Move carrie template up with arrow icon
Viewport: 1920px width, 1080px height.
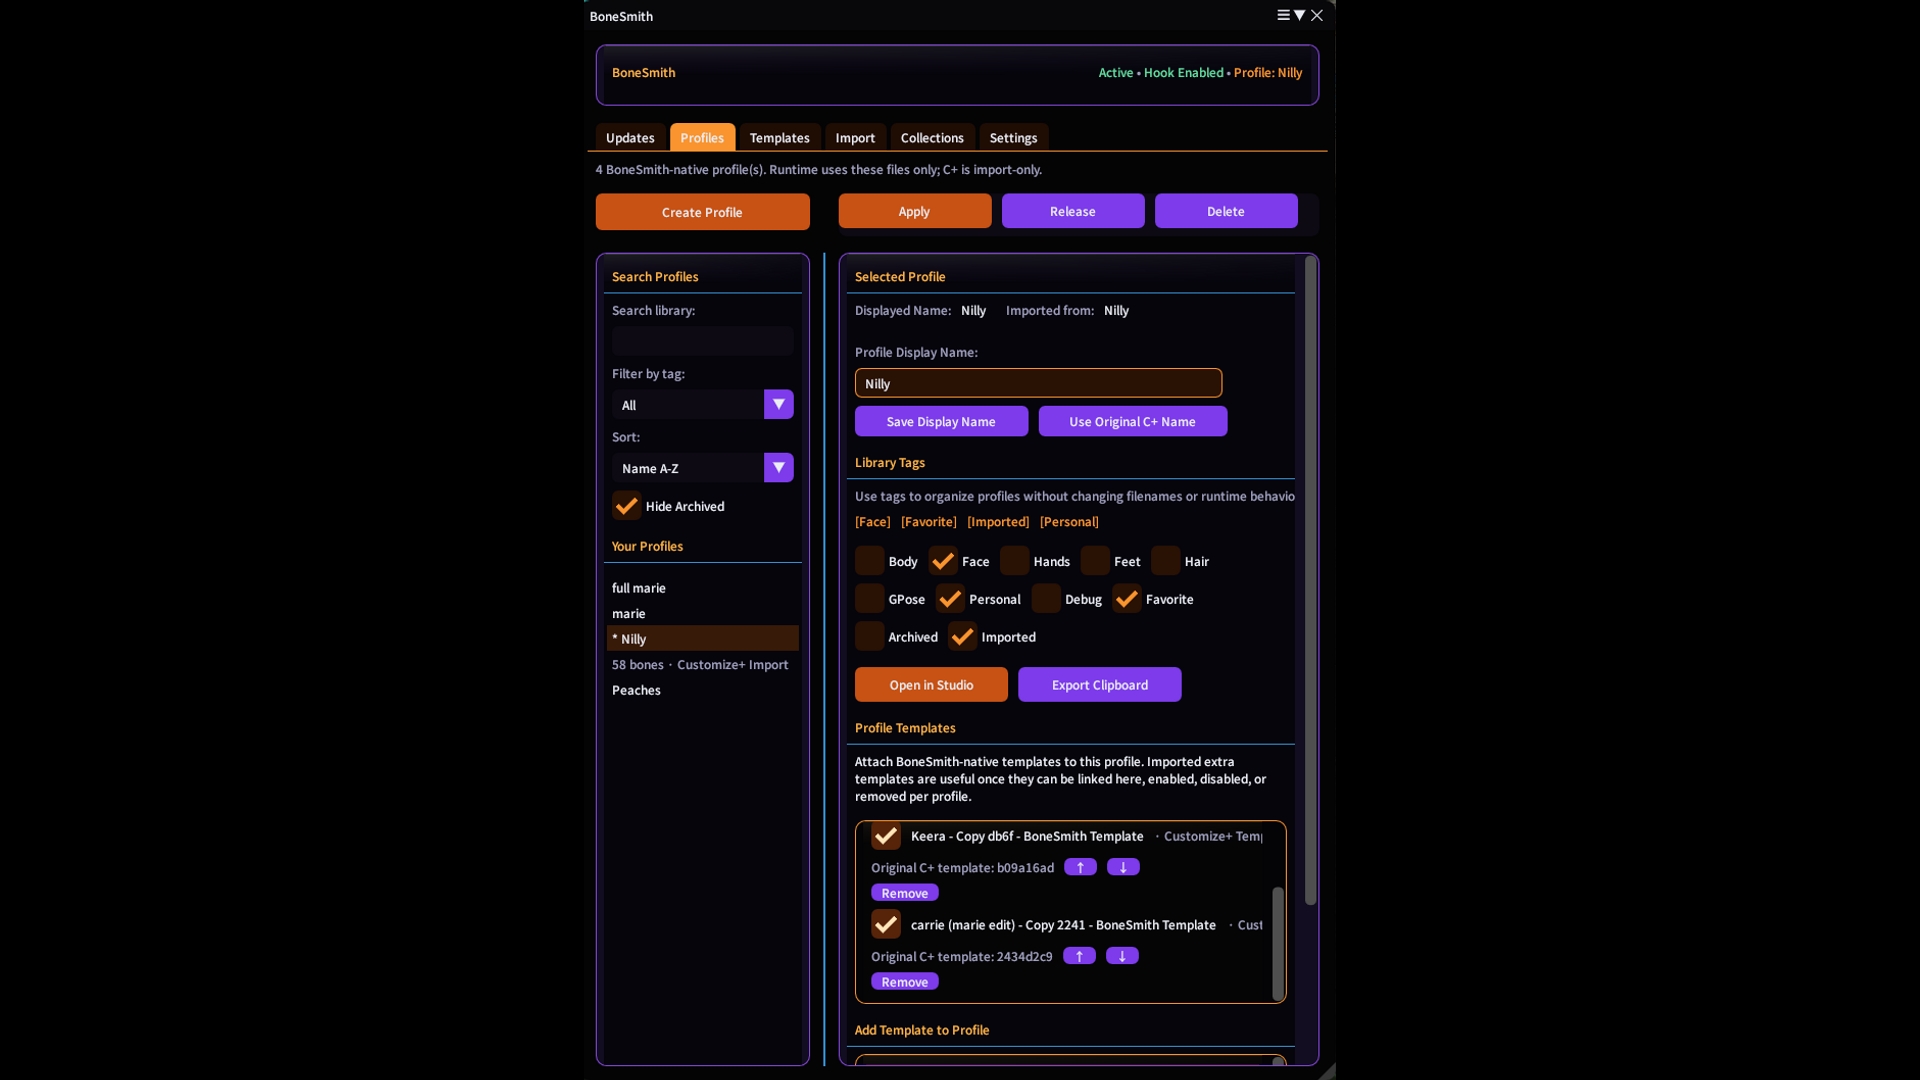tap(1079, 956)
